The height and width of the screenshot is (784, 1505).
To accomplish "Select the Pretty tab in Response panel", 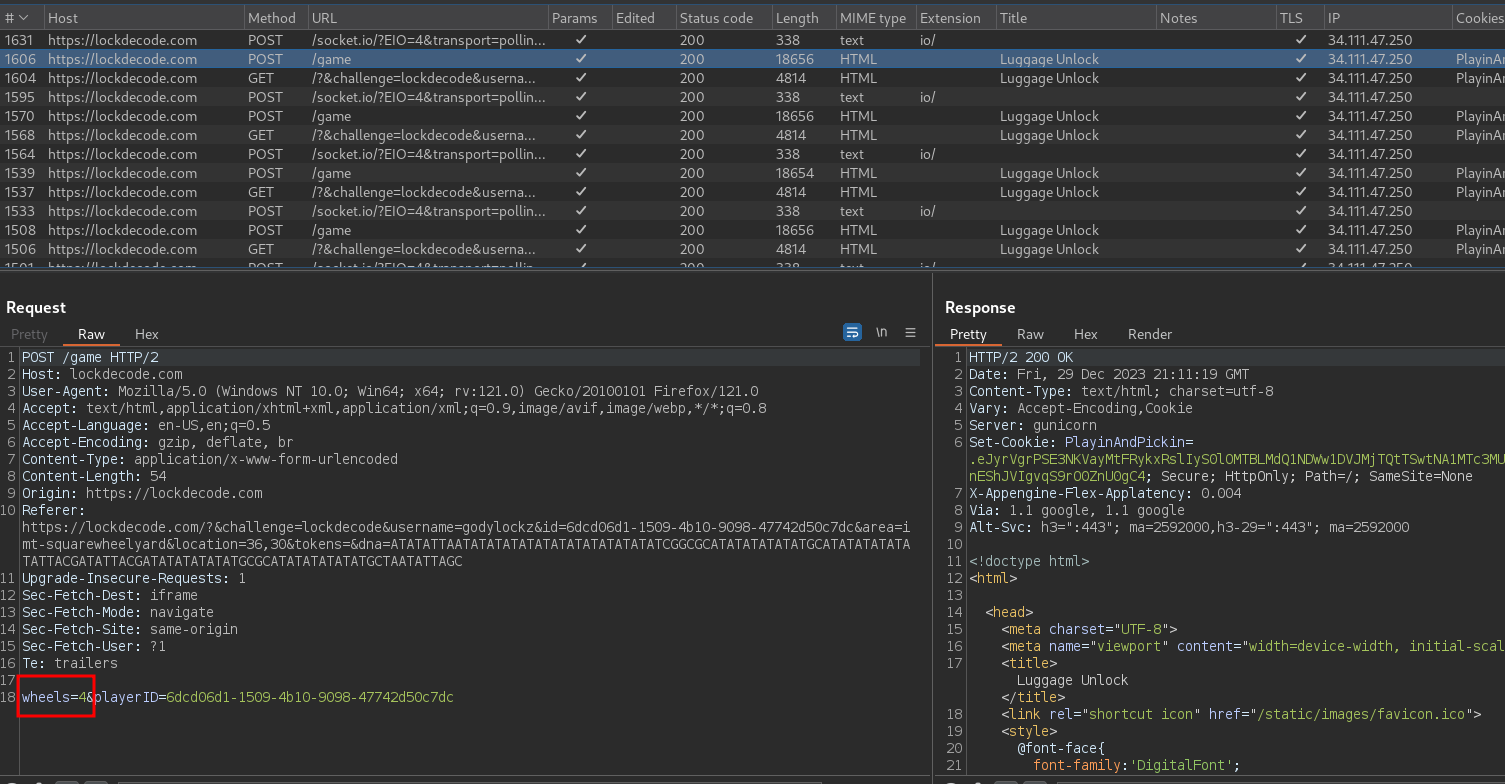I will click(968, 334).
